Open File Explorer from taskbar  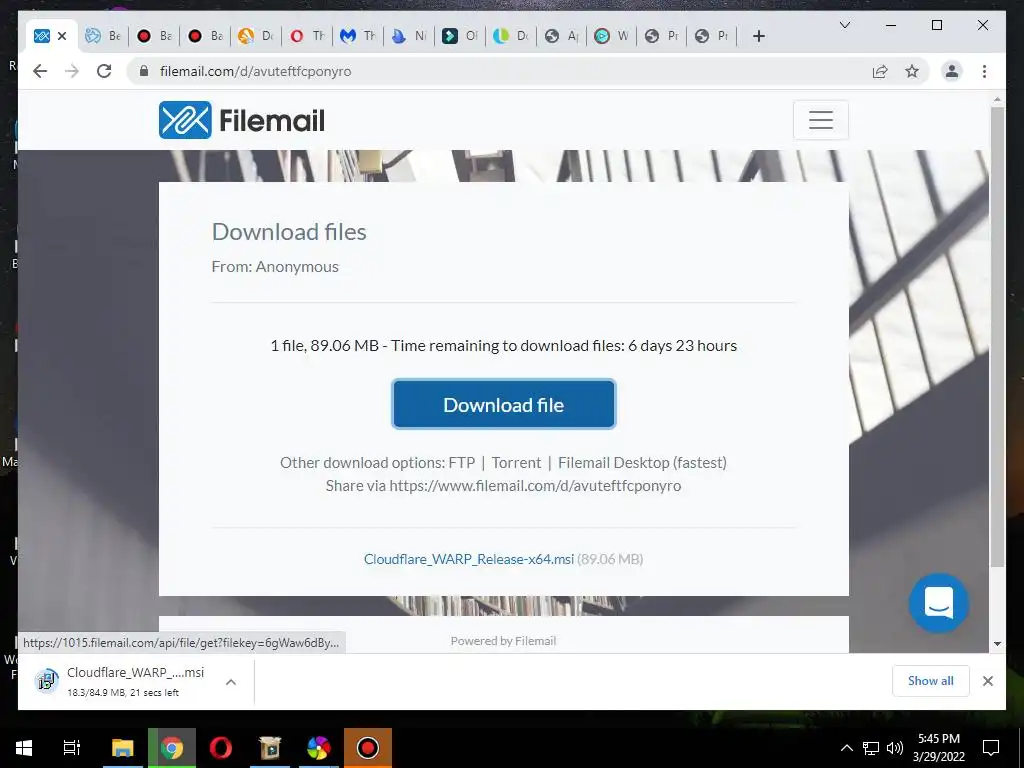pos(122,748)
